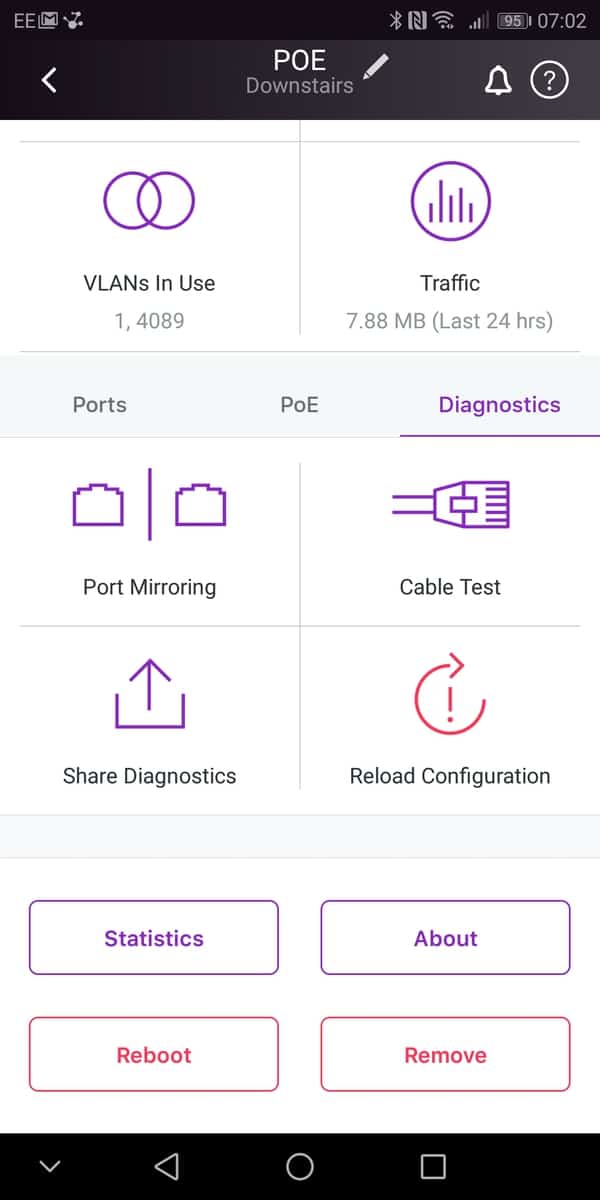Switch to the PoE tab
The image size is (600, 1200).
pyautogui.click(x=299, y=405)
